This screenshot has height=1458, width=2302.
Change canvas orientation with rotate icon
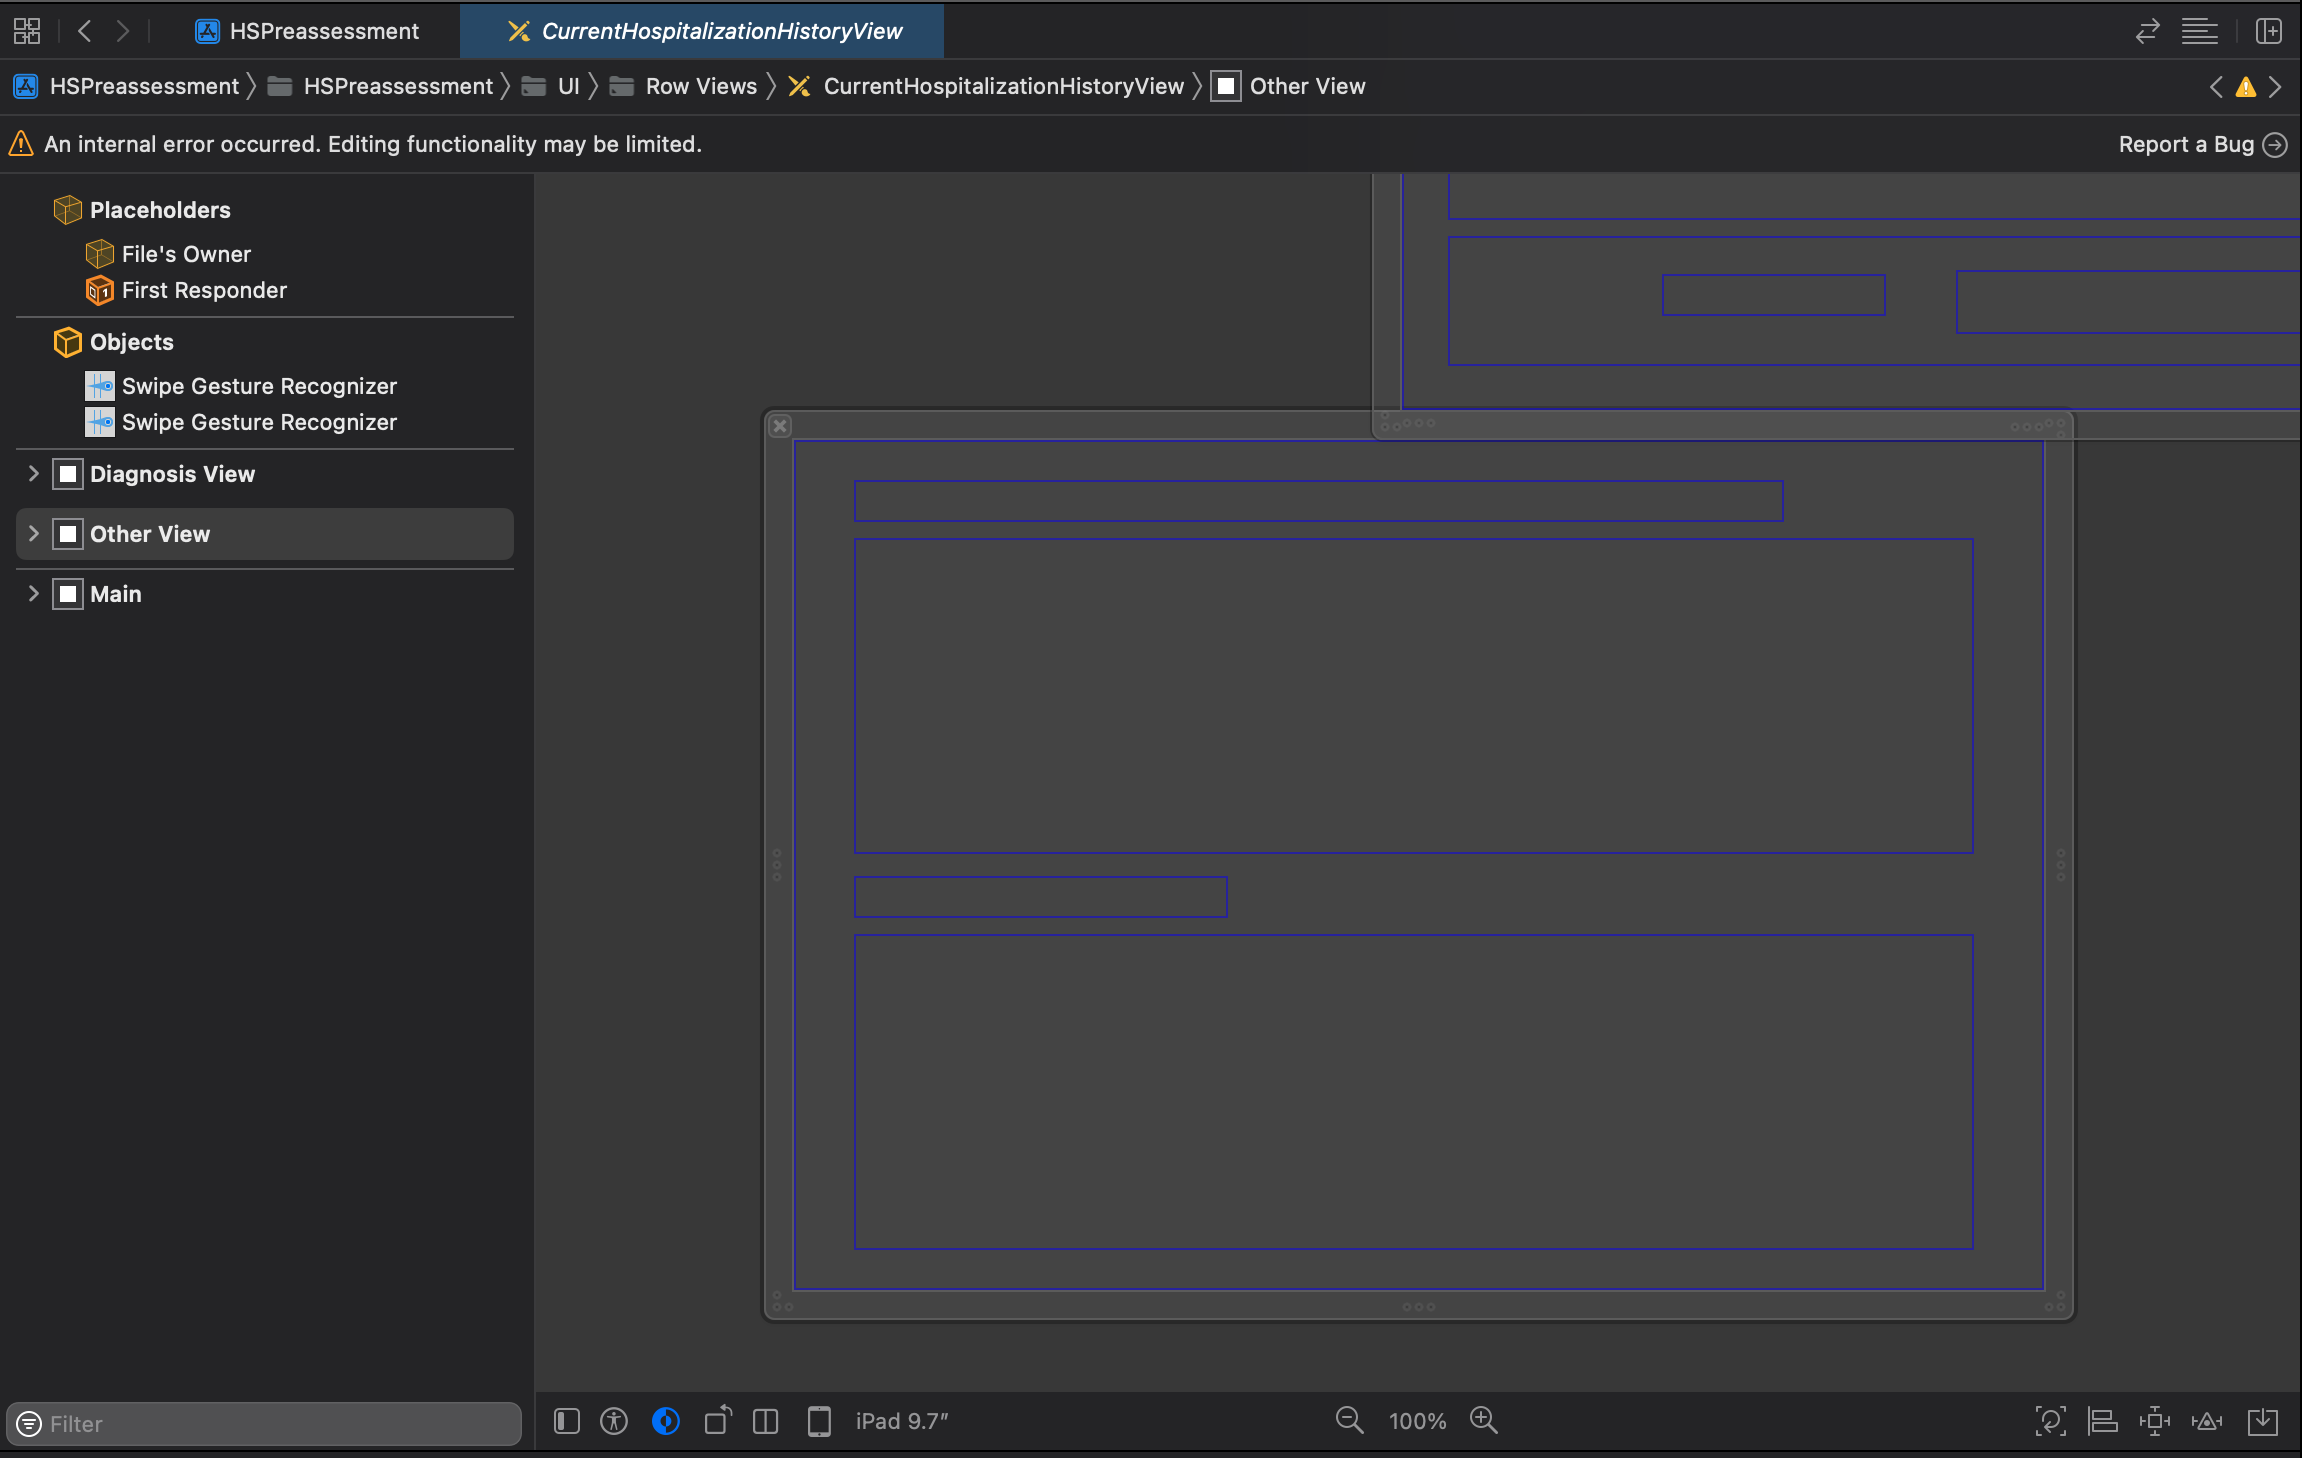click(718, 1420)
